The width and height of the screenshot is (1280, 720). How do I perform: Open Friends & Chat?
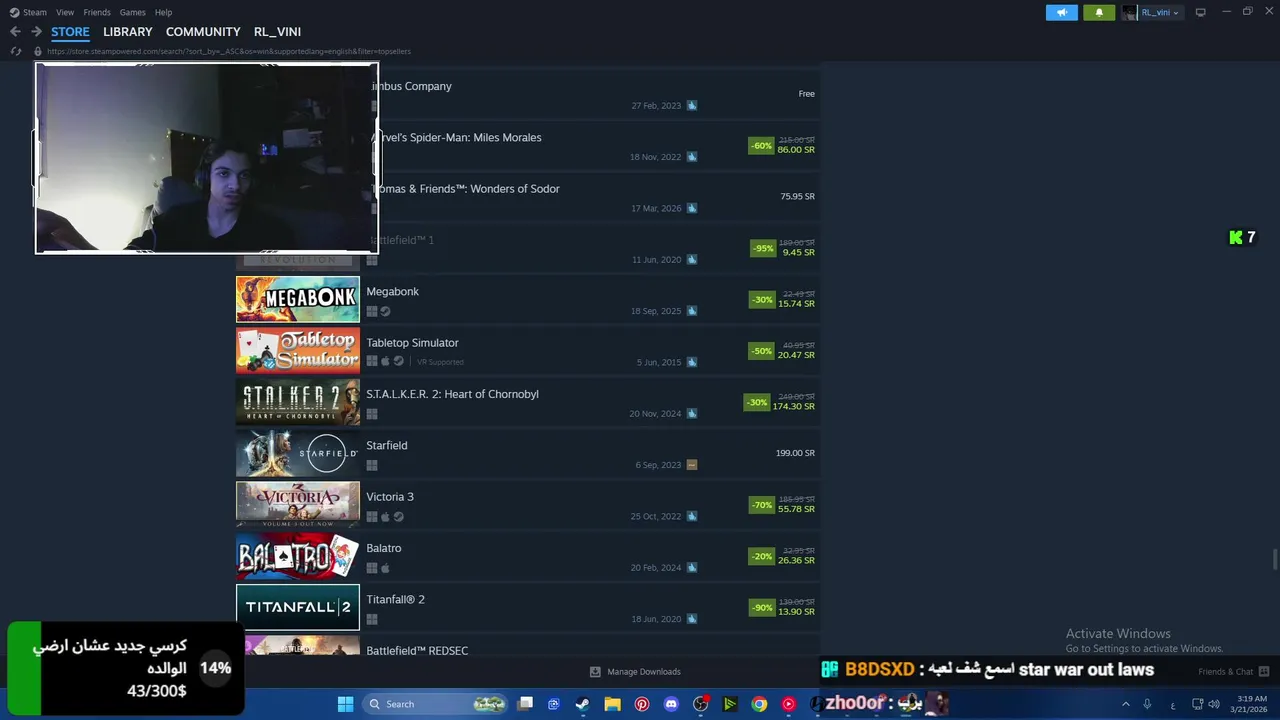pyautogui.click(x=1234, y=672)
